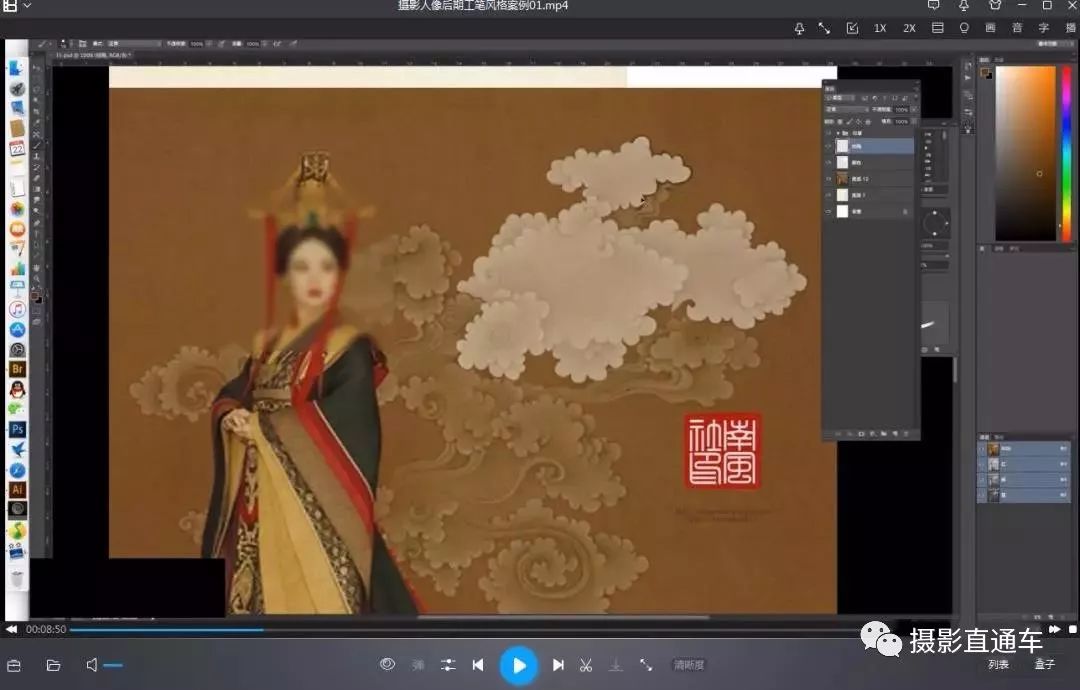Skip to the previous video

click(478, 665)
